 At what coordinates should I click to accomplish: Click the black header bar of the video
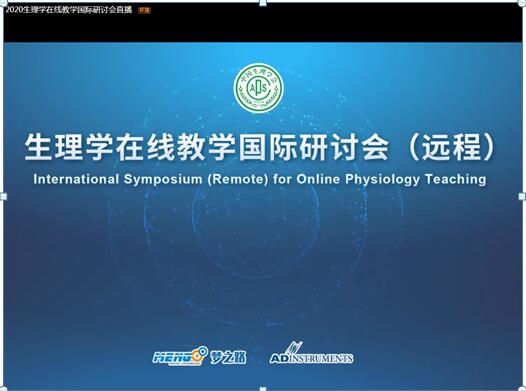[x=263, y=23]
